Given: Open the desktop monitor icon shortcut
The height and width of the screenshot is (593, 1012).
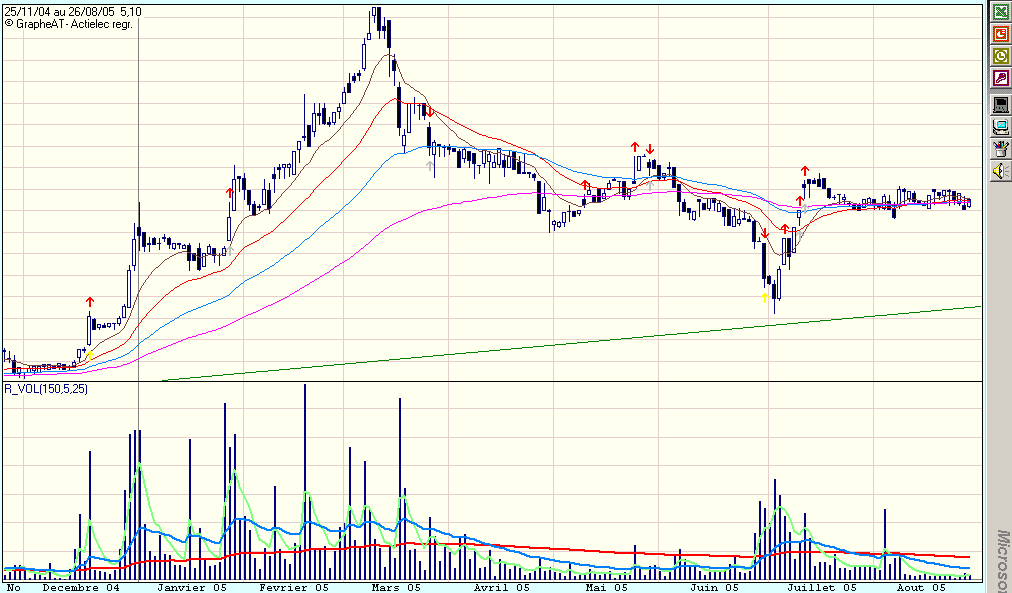Looking at the screenshot, I should (x=1000, y=127).
